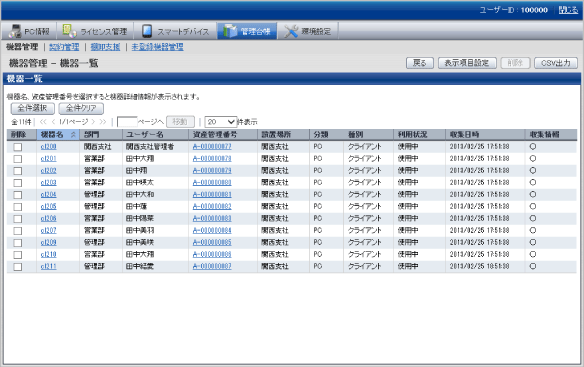The width and height of the screenshot is (584, 367).
Task: Click user name 田中大和
Action: [x=140, y=194]
